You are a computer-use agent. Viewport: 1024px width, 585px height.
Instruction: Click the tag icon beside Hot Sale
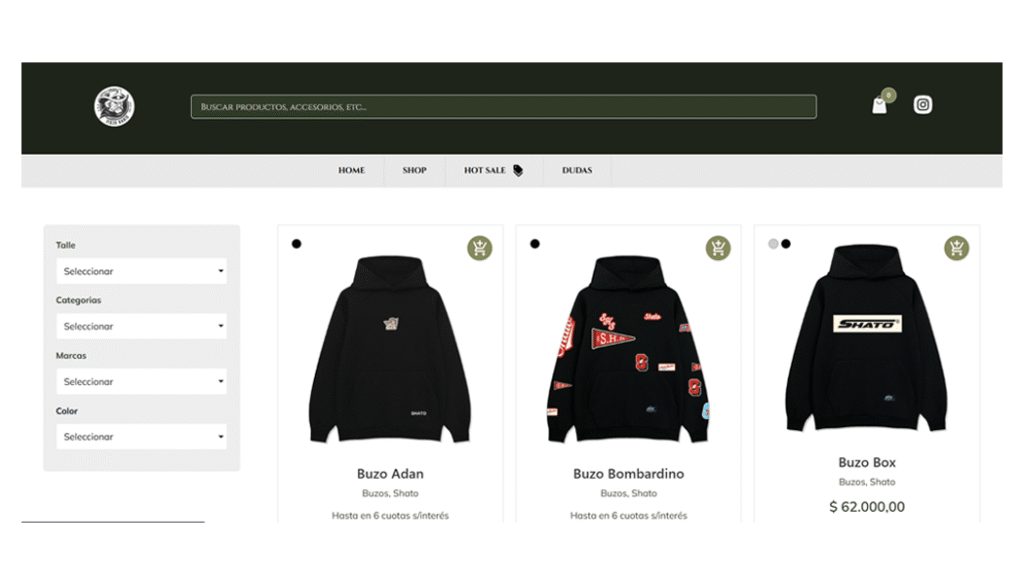tap(518, 170)
